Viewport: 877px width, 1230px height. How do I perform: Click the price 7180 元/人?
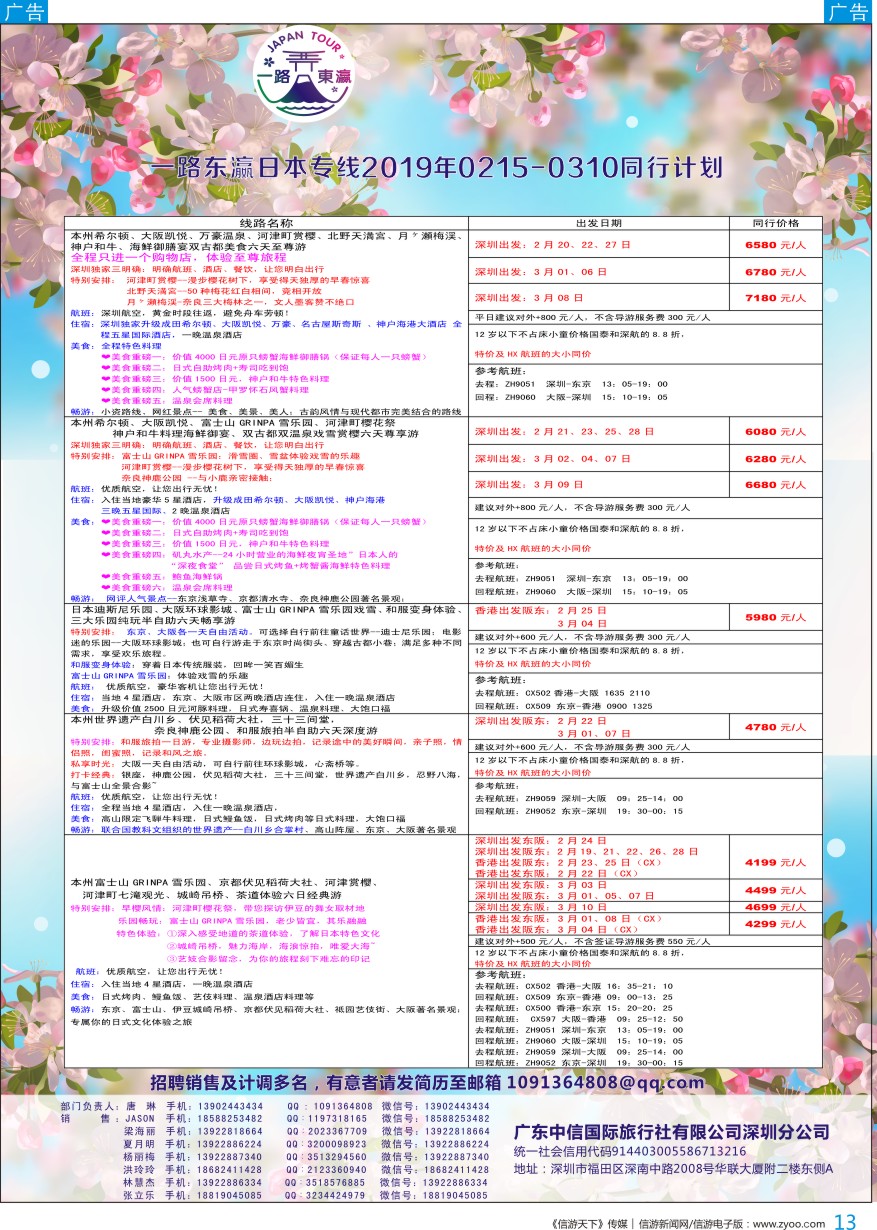pyautogui.click(x=775, y=298)
